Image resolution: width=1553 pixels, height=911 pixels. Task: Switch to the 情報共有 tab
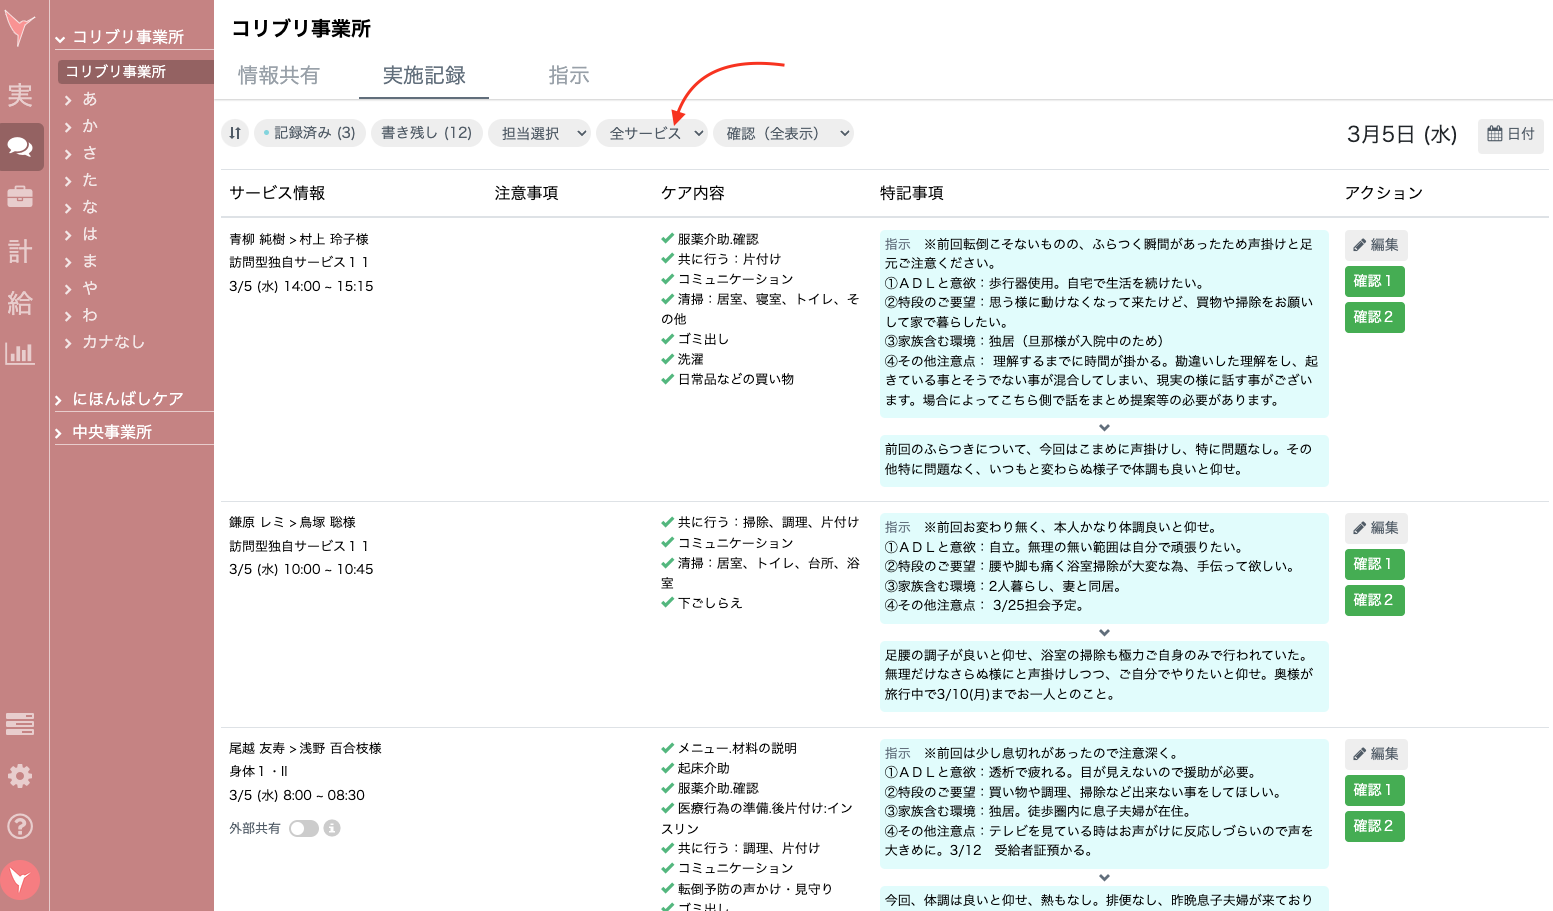pyautogui.click(x=277, y=75)
